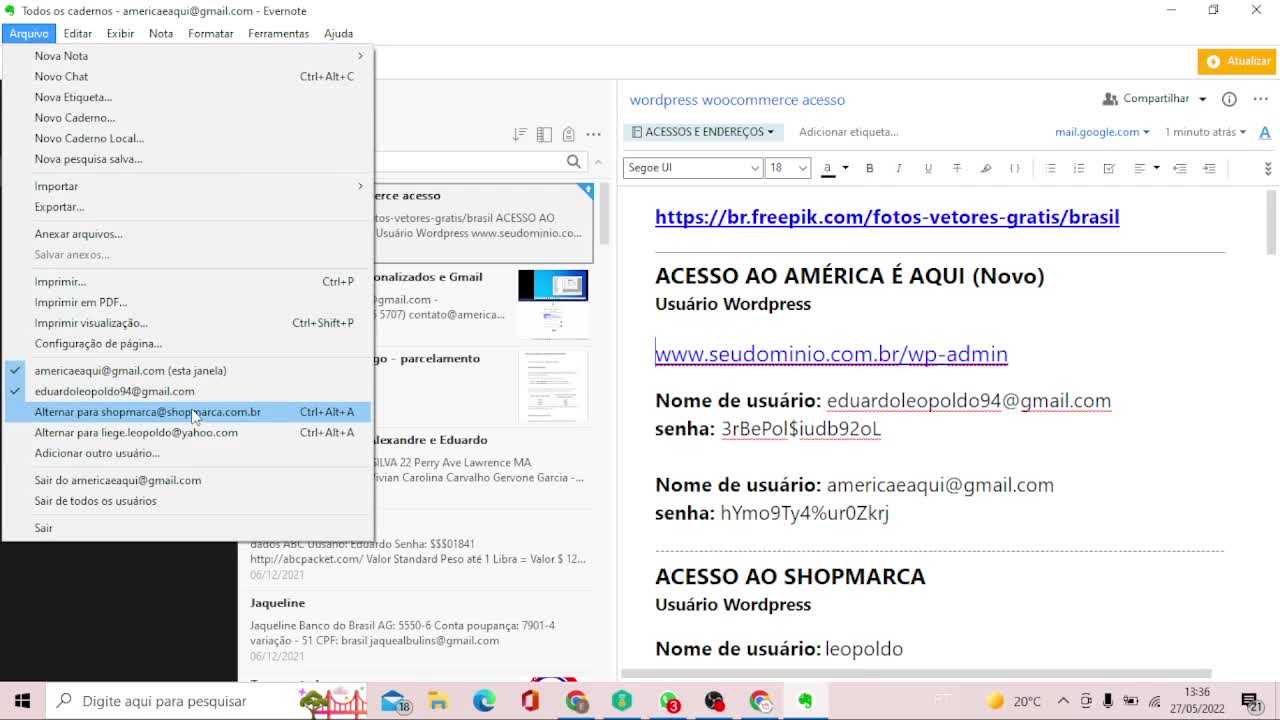Viewport: 1280px width, 720px height.
Task: Decrease paragraph indent
Action: pos(1180,168)
